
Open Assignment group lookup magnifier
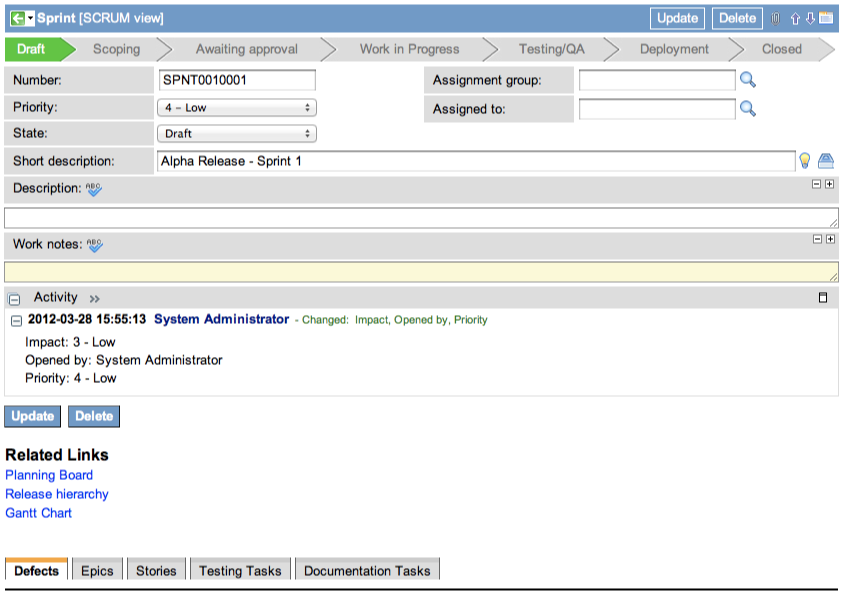coord(747,80)
